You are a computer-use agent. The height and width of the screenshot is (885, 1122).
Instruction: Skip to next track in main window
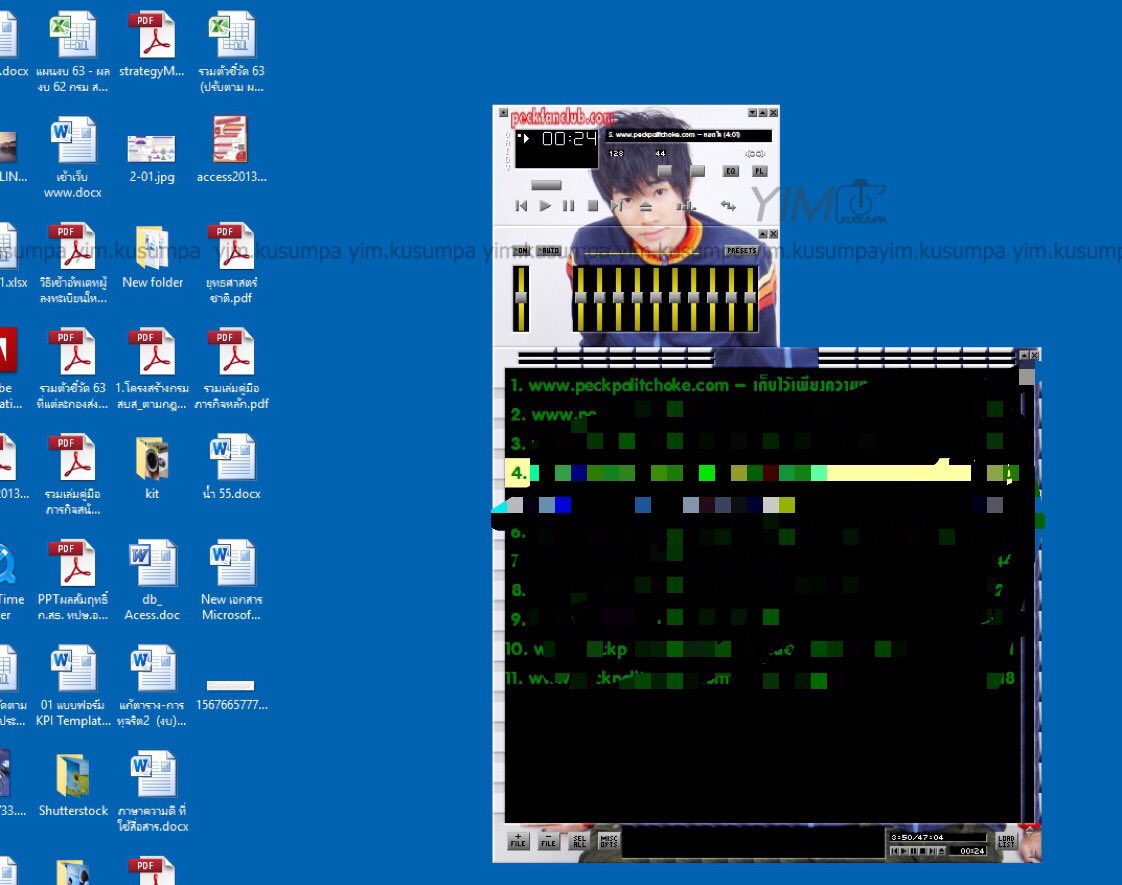coord(616,206)
